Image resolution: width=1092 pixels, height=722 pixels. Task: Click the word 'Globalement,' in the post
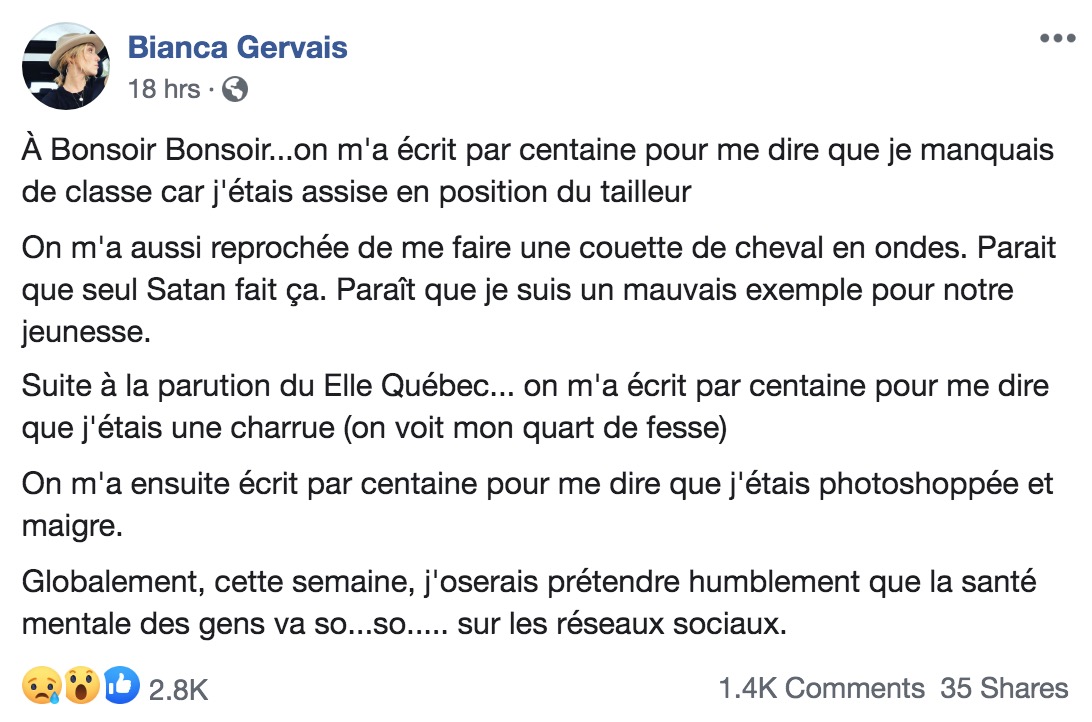113,582
